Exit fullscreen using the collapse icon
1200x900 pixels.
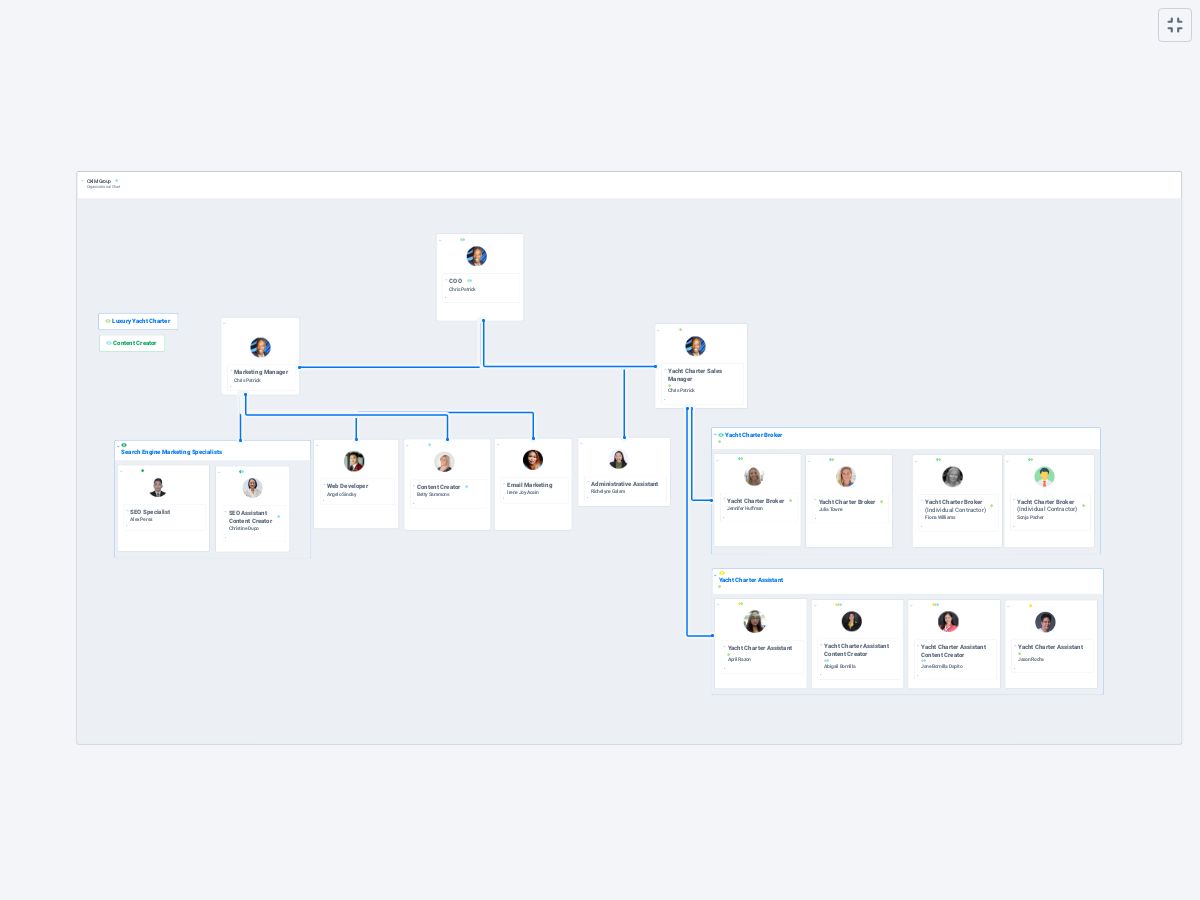pos(1175,25)
